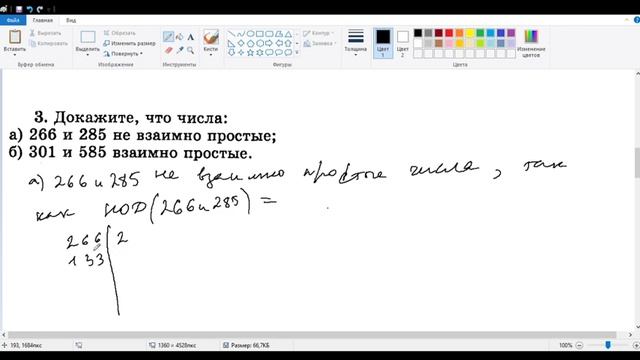Undo using the quick access arrow
This screenshot has height=360, width=640.
[x=29, y=9]
